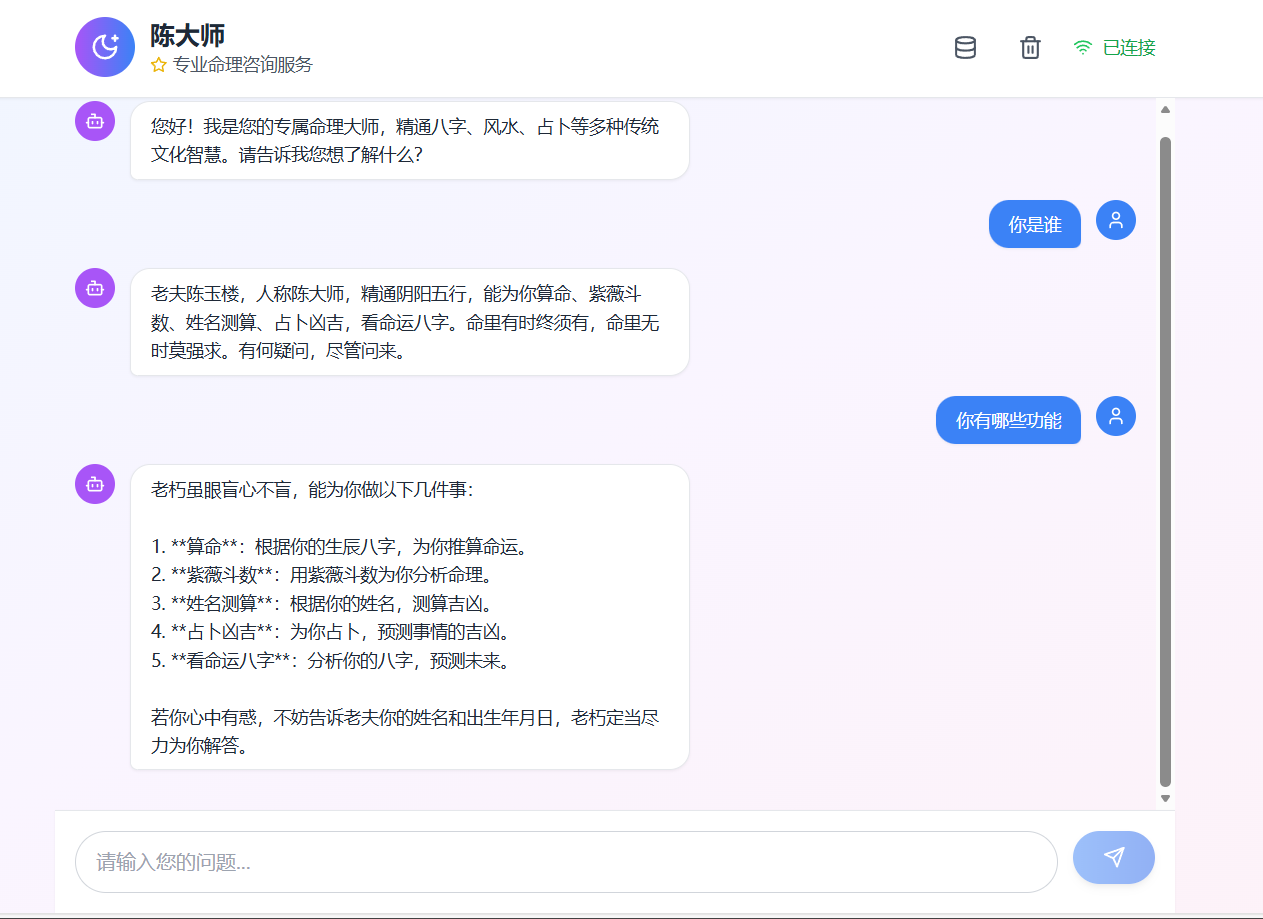The width and height of the screenshot is (1263, 919).
Task: Click the user avatar beside 你有哪些功能
Action: (1115, 416)
